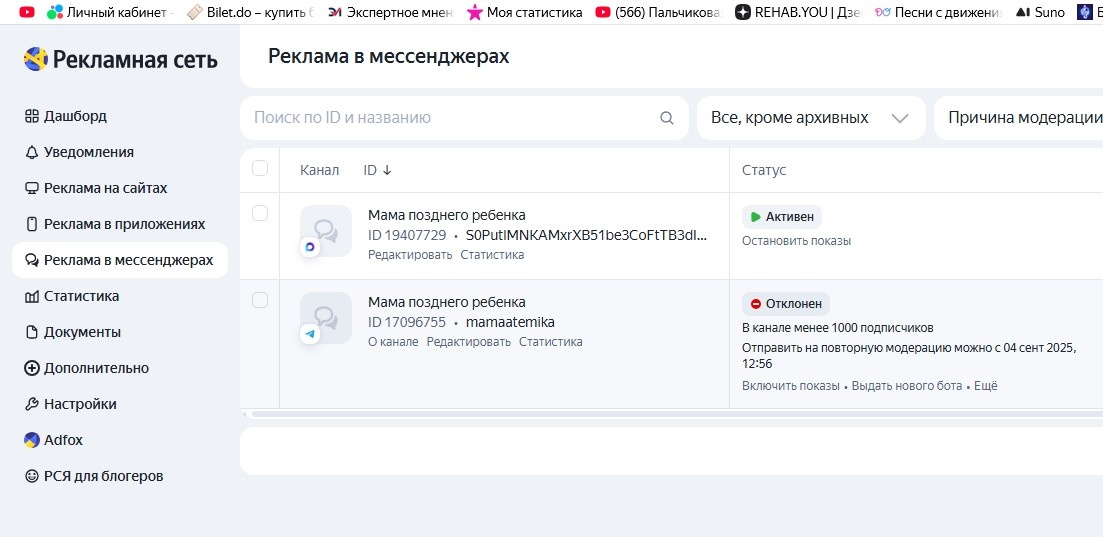Check the row for ID 19407729
1103x537 pixels.
pos(260,213)
